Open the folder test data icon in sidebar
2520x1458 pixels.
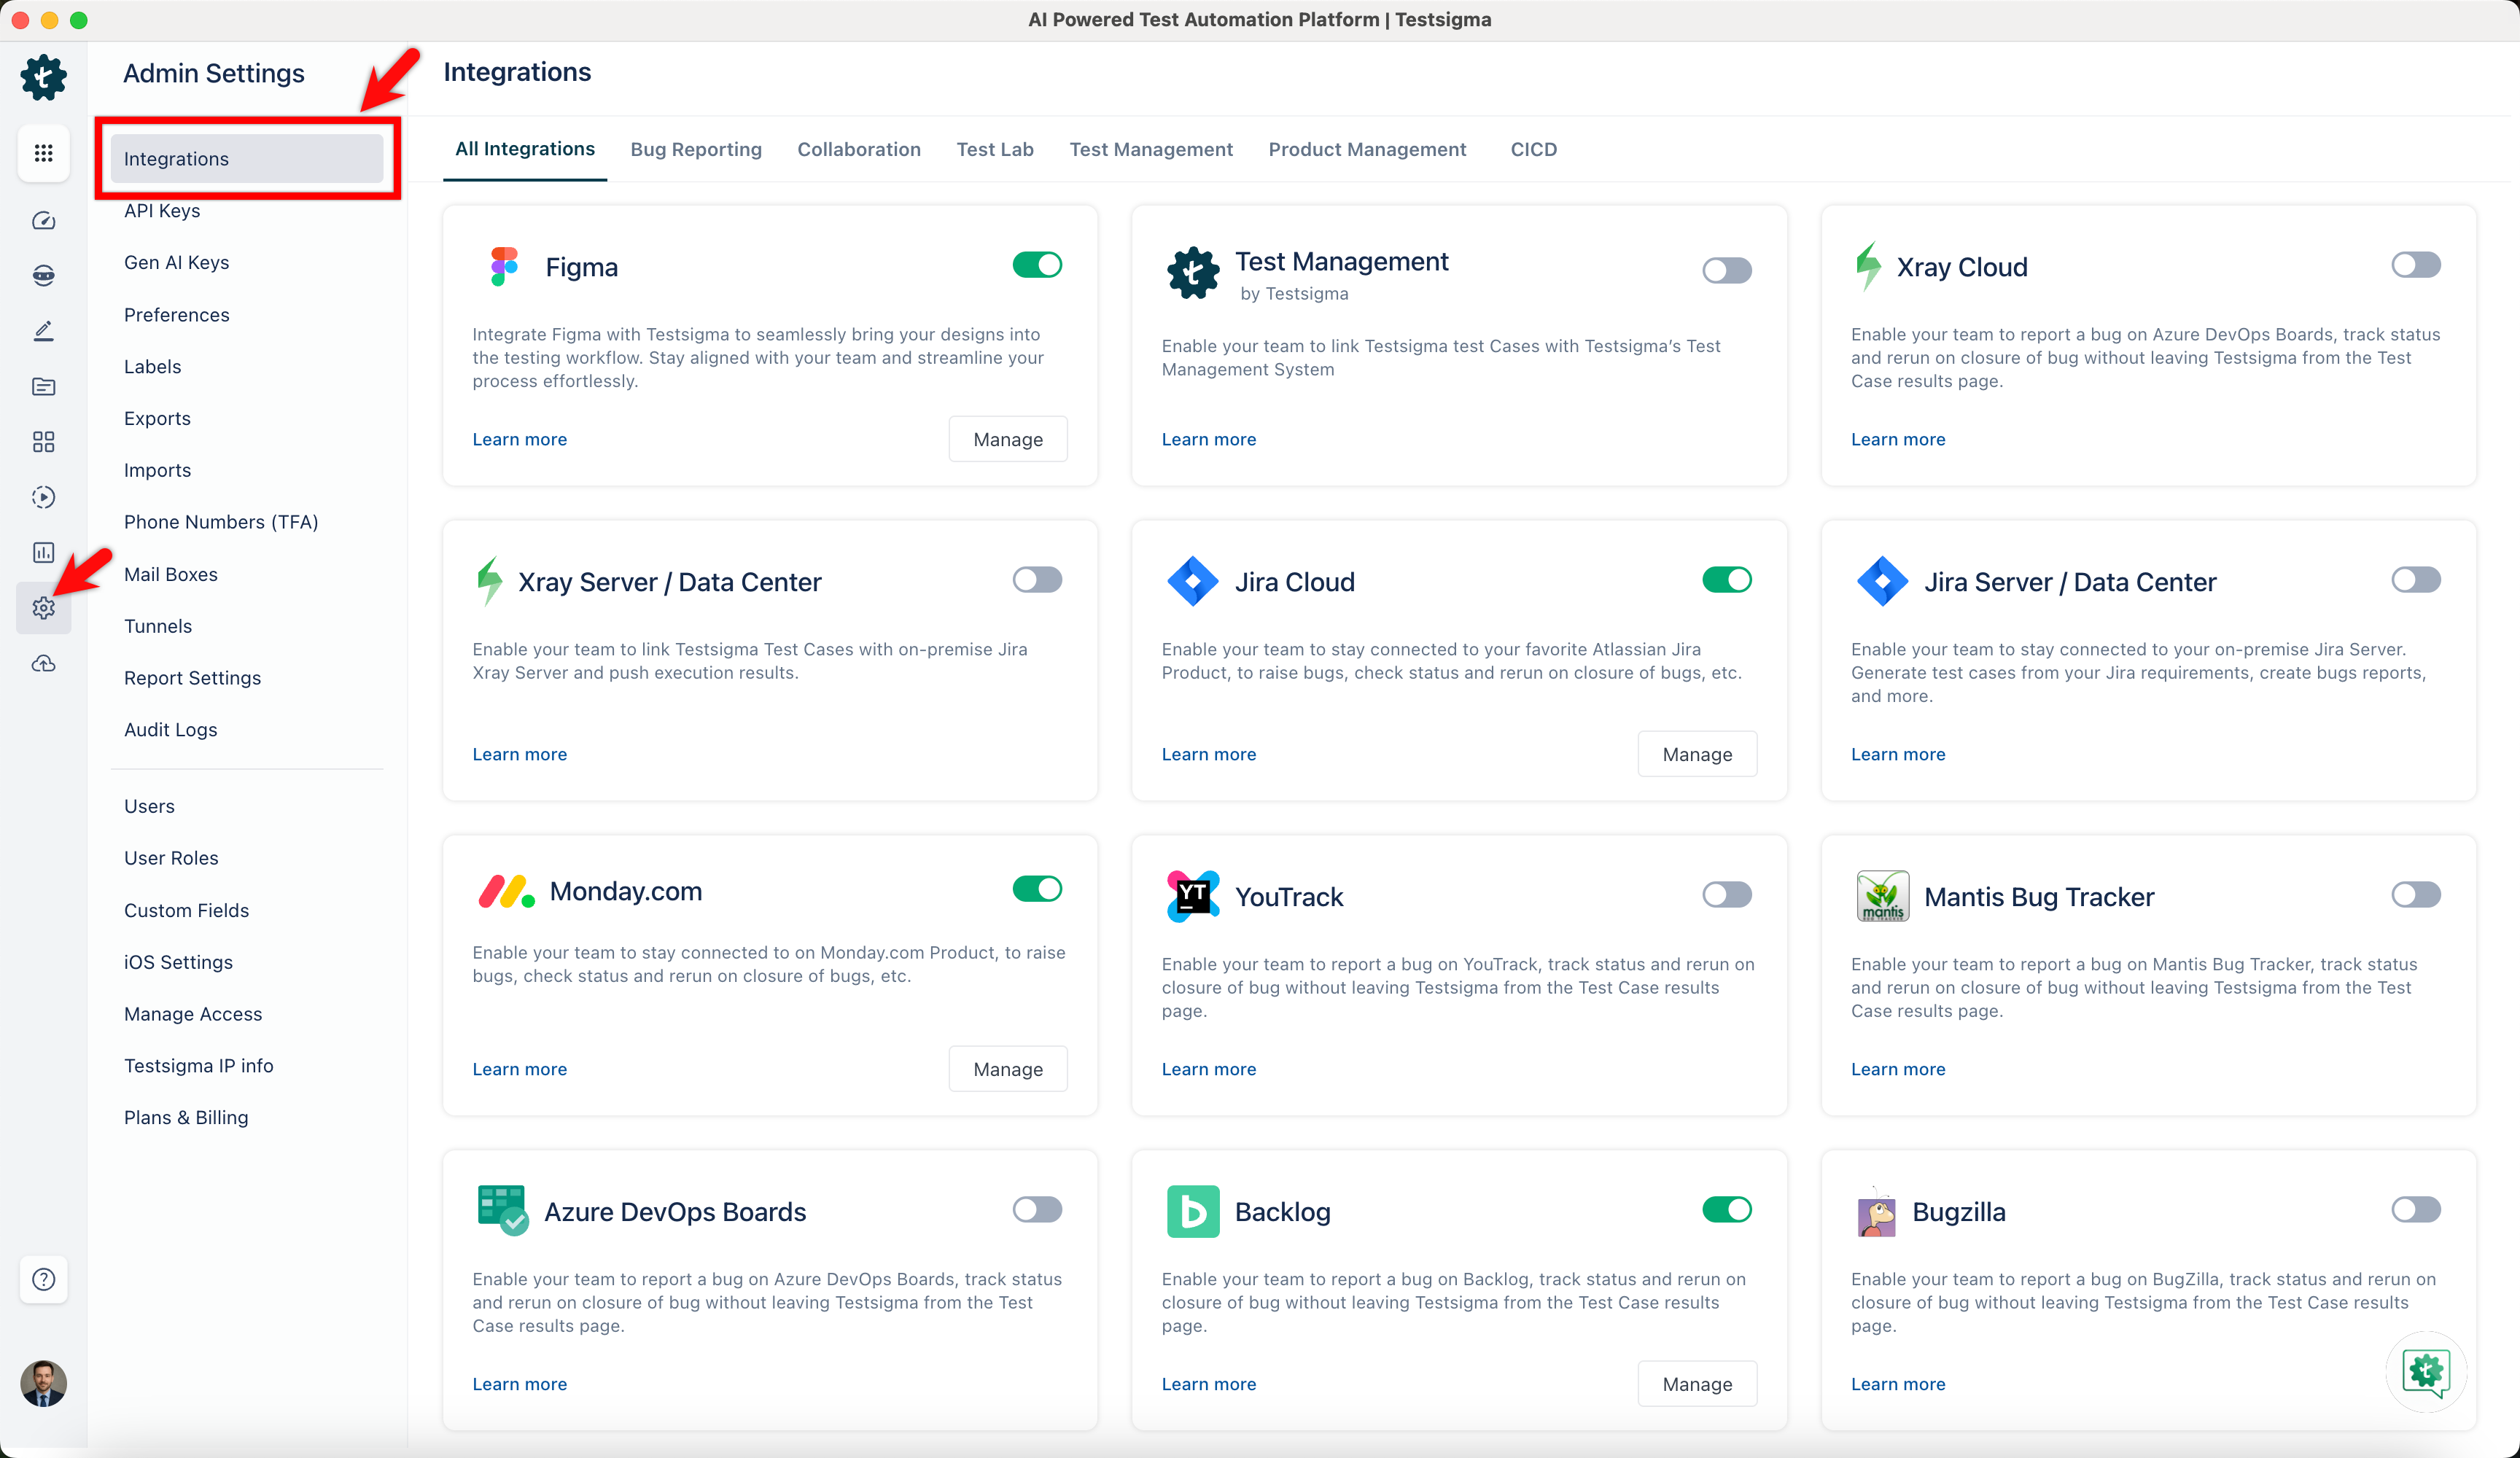43,387
